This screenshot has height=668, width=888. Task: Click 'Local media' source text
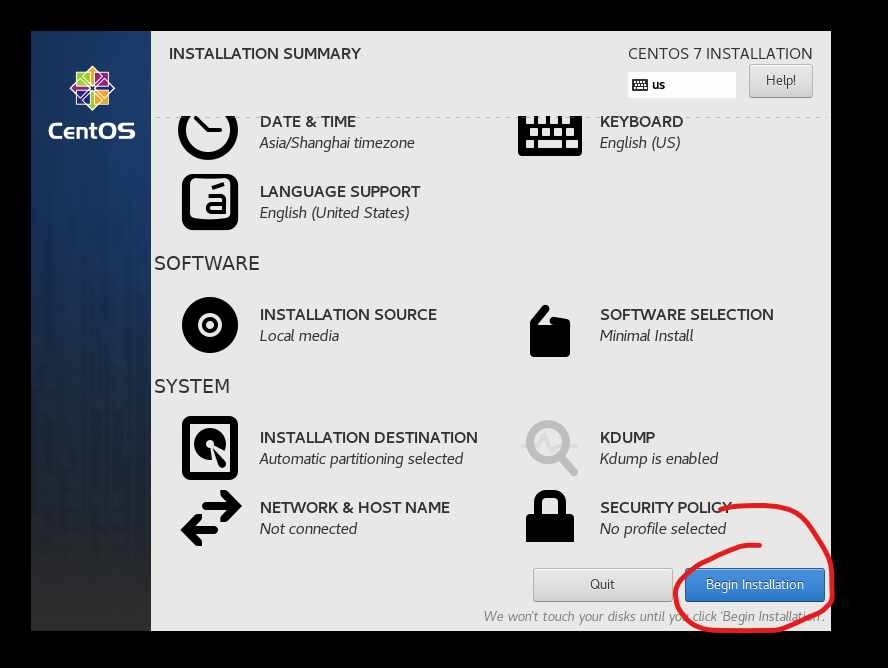click(299, 336)
